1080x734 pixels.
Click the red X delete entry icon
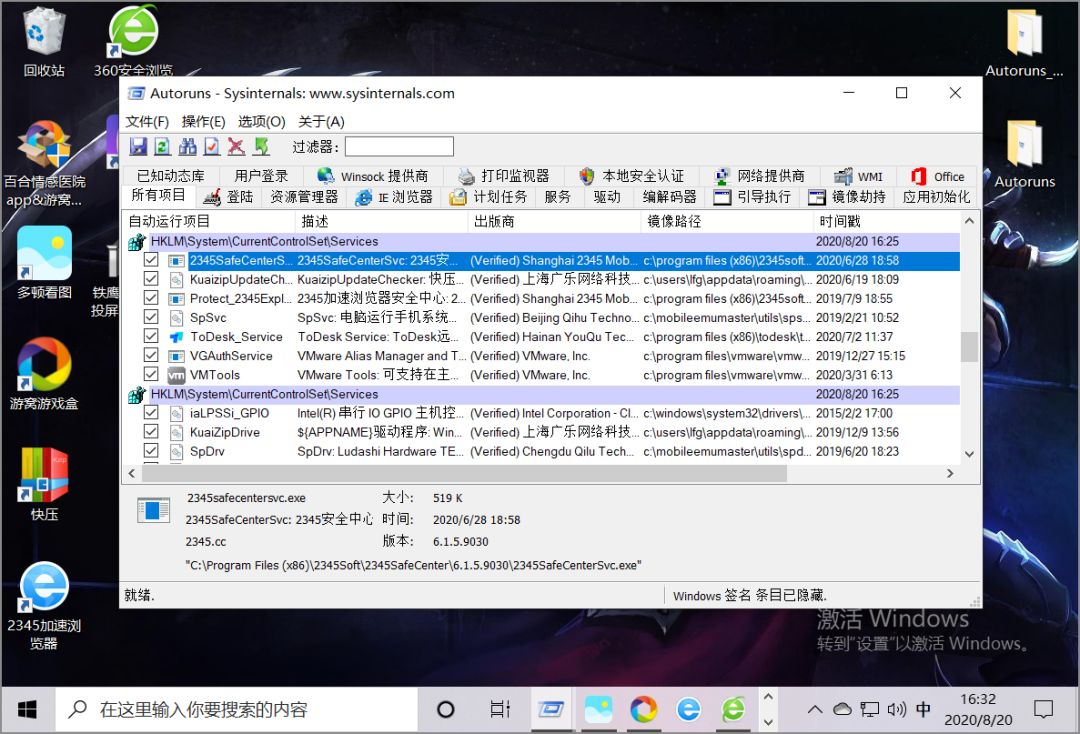pos(236,147)
